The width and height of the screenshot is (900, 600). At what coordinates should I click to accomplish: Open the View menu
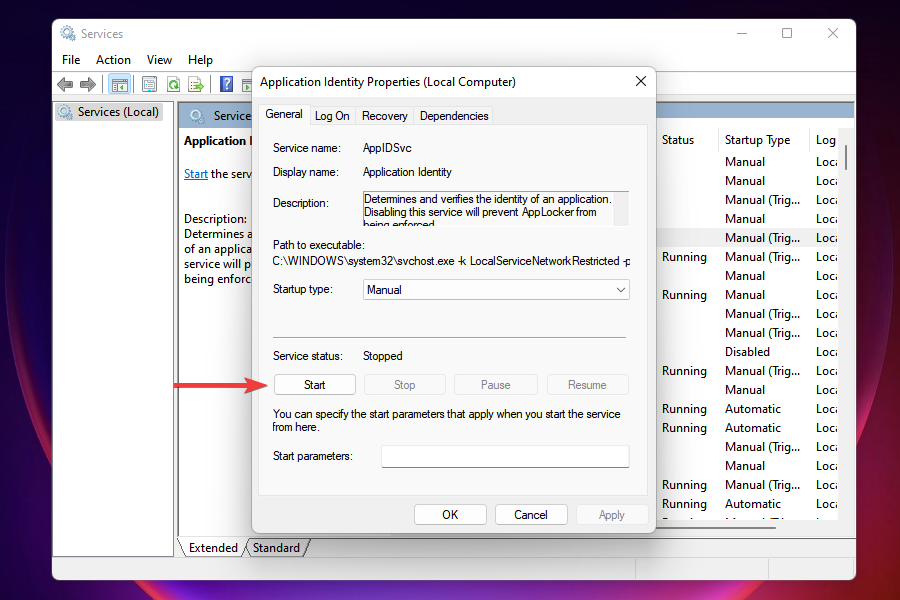pos(159,60)
